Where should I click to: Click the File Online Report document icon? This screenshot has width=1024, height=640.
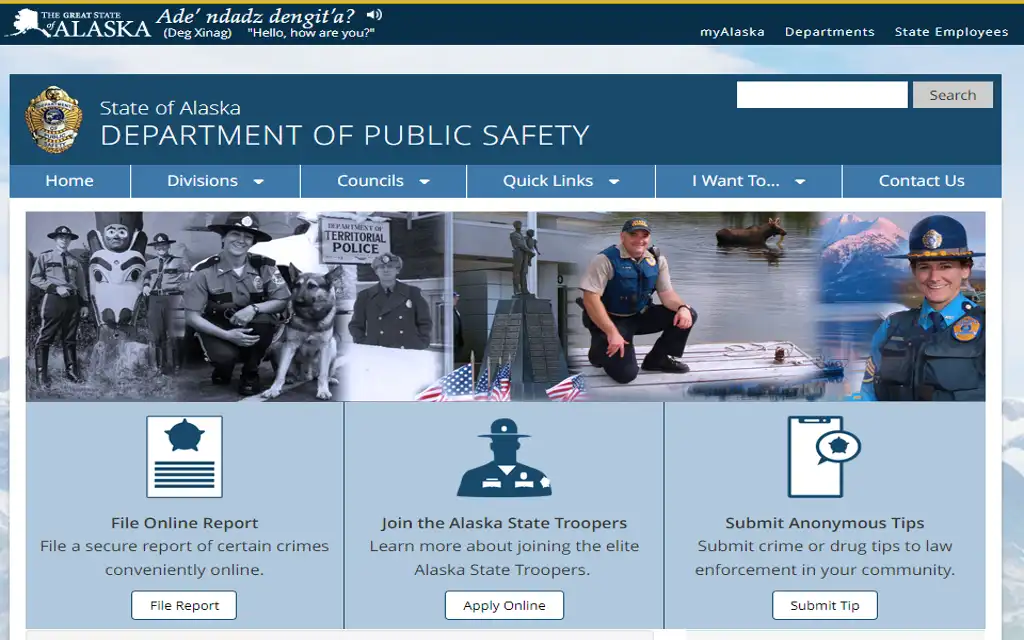click(x=184, y=456)
